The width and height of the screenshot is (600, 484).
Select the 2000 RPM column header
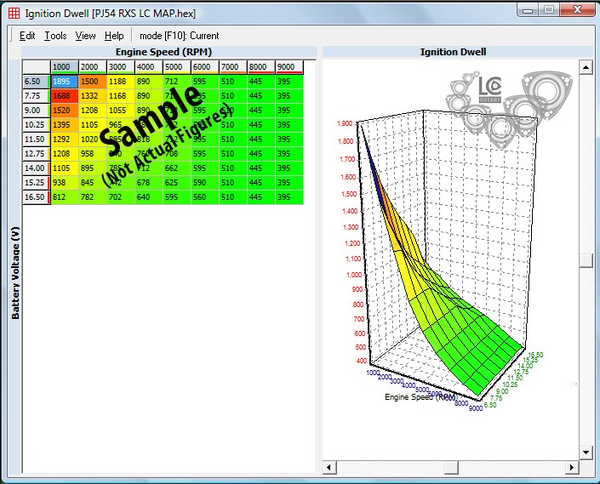[93, 67]
